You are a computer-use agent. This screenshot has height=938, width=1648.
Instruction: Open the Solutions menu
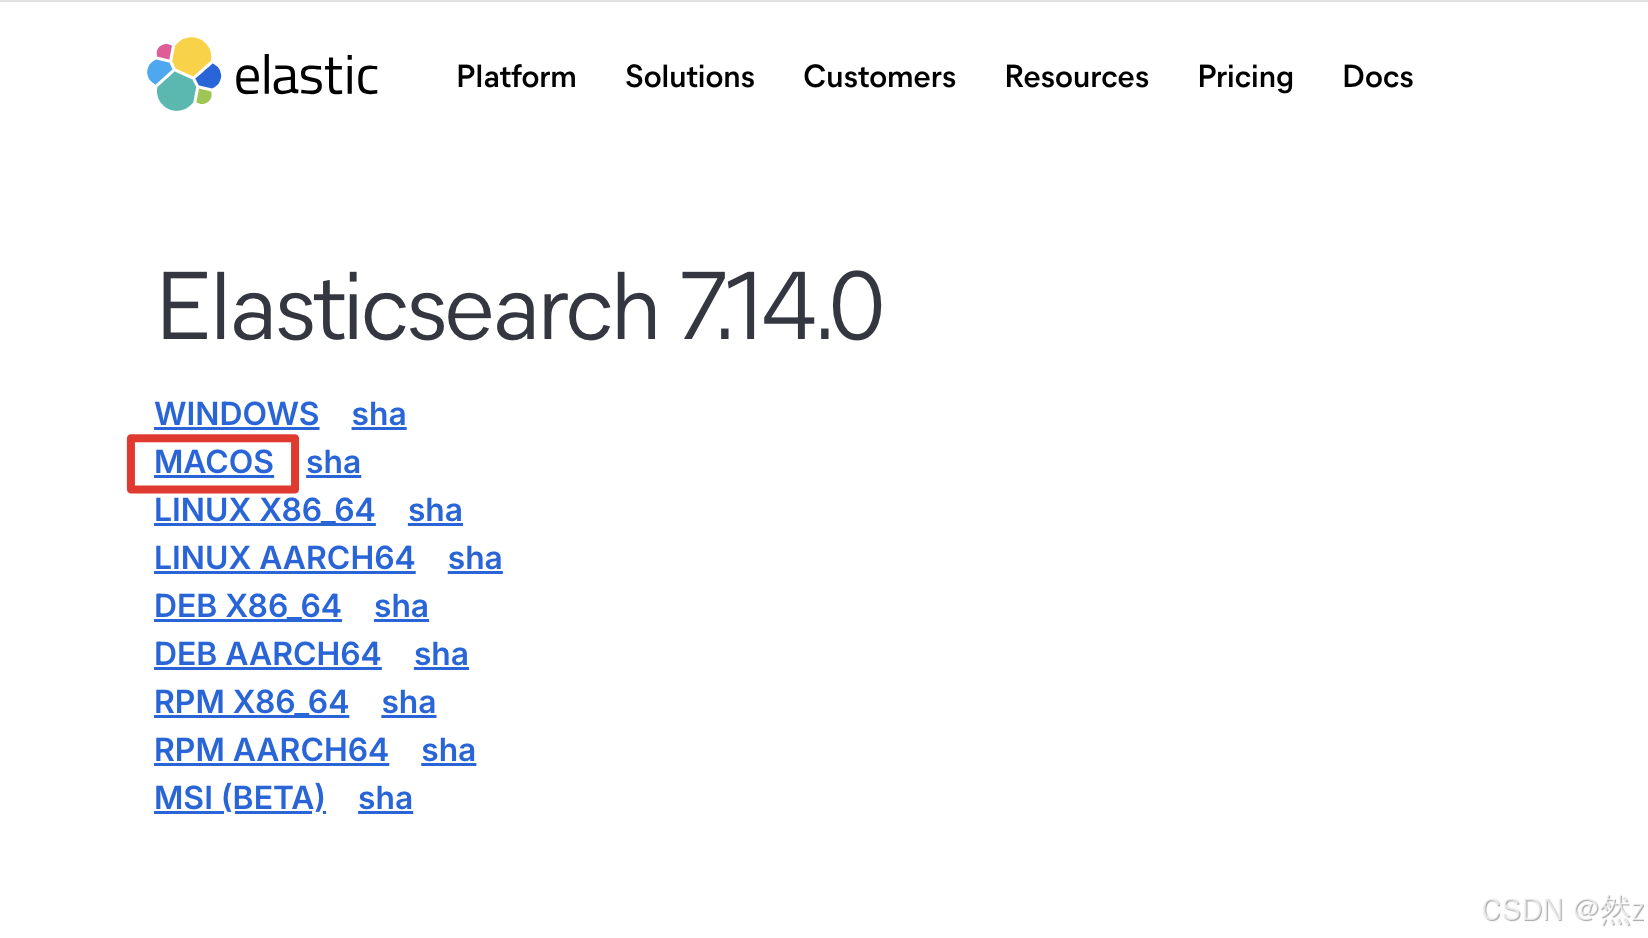click(x=690, y=77)
